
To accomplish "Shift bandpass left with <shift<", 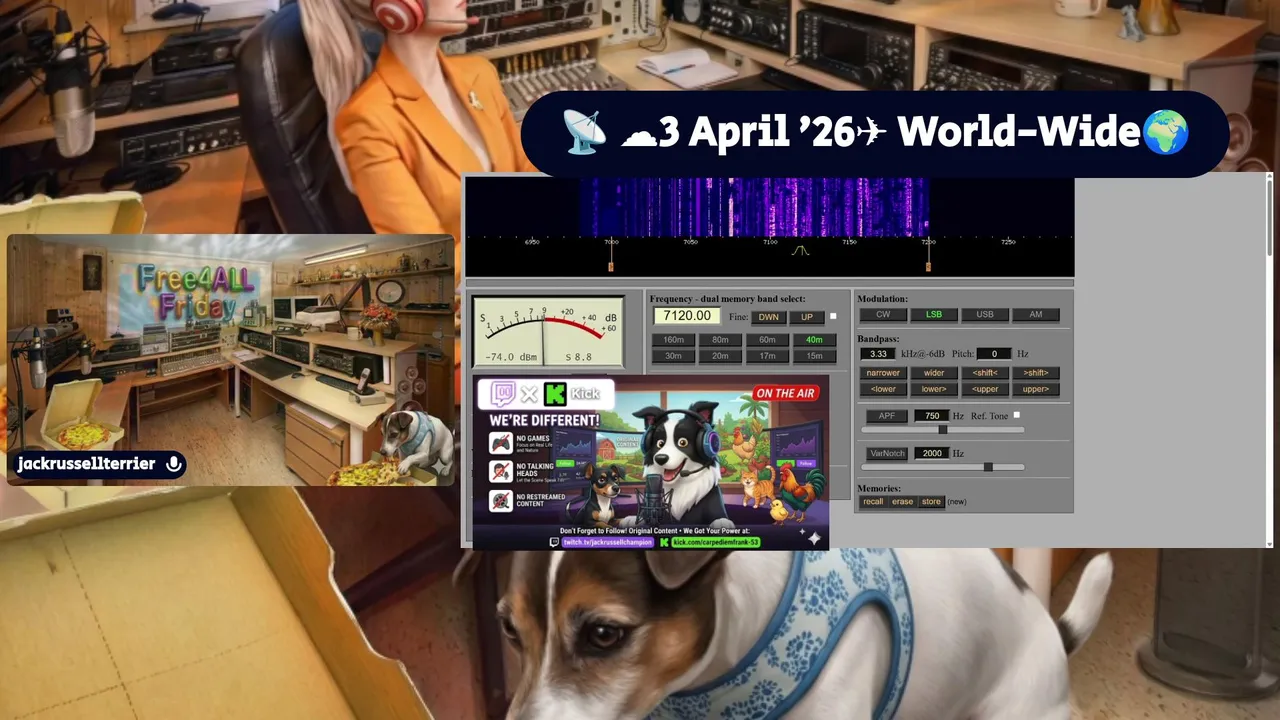I will pos(985,373).
